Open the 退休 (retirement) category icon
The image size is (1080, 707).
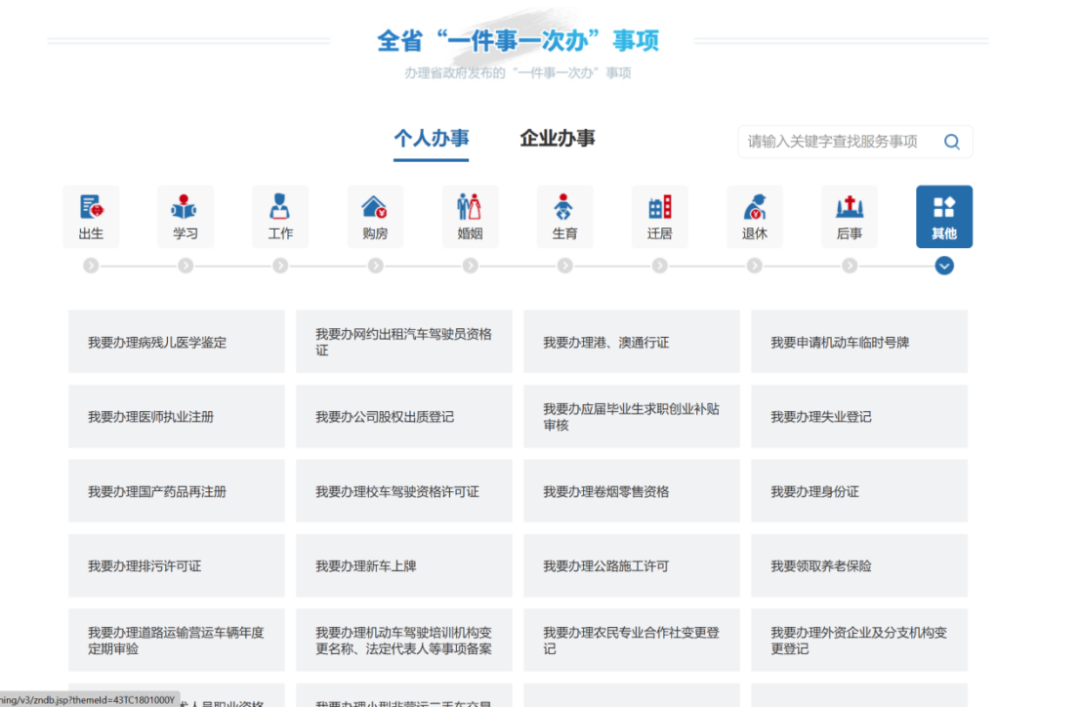754,216
